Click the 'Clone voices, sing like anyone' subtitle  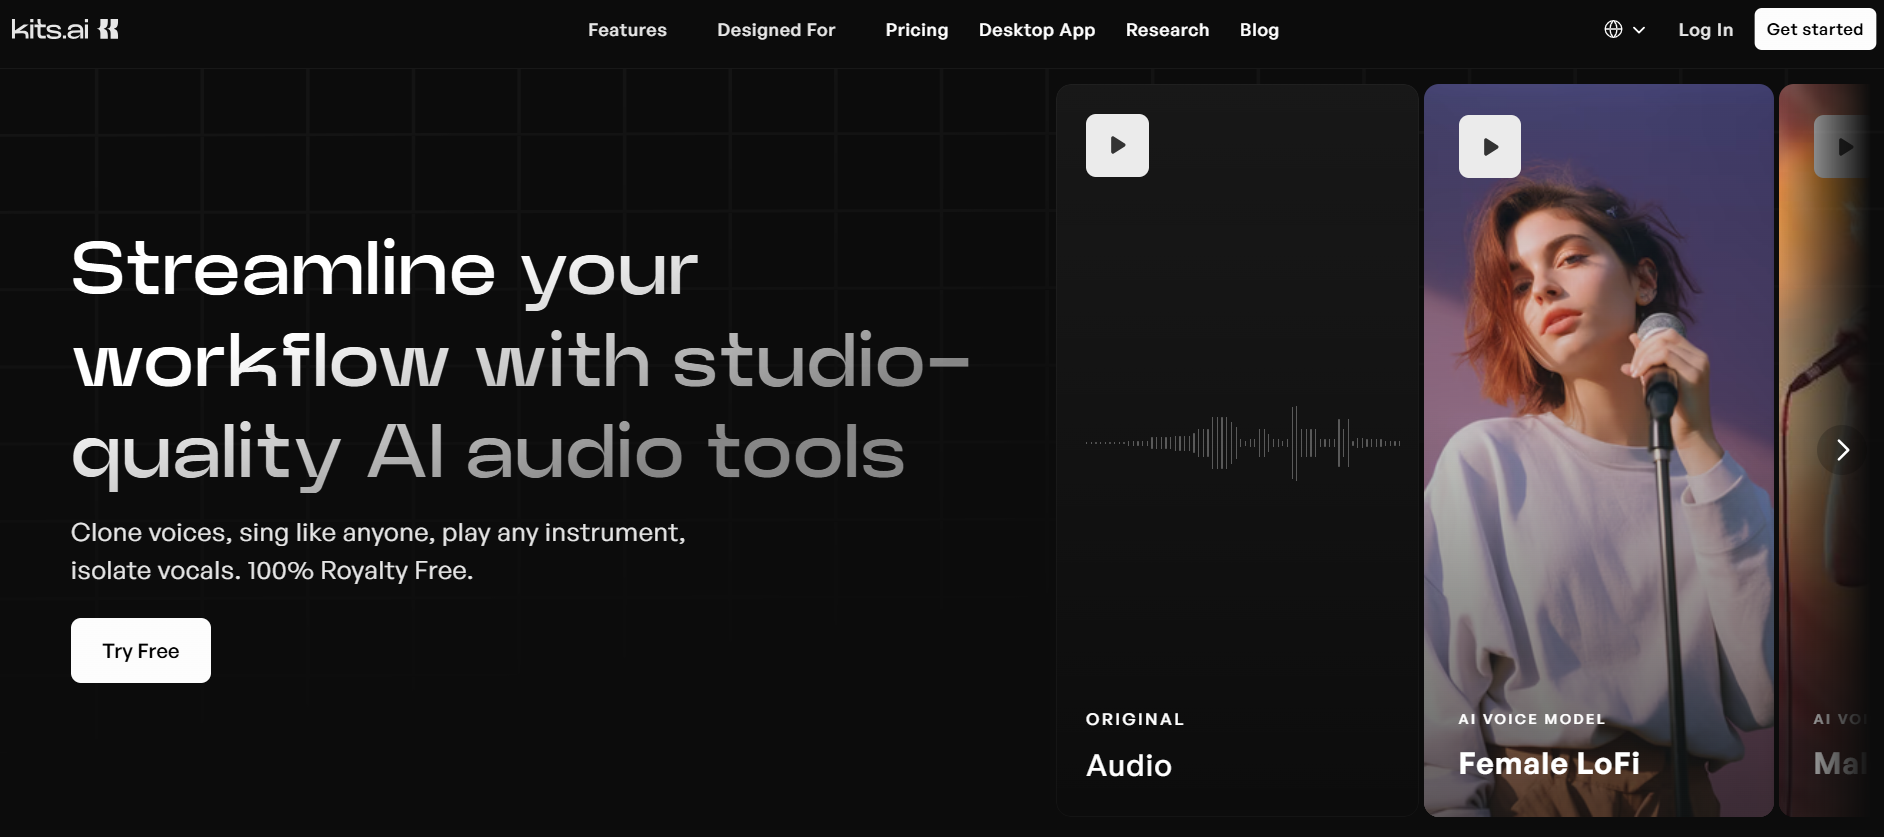pyautogui.click(x=378, y=551)
